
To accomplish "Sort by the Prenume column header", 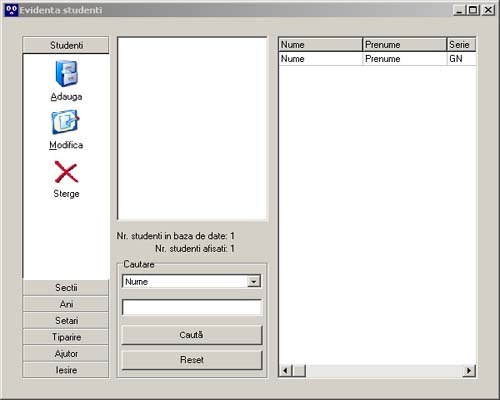I will (404, 45).
